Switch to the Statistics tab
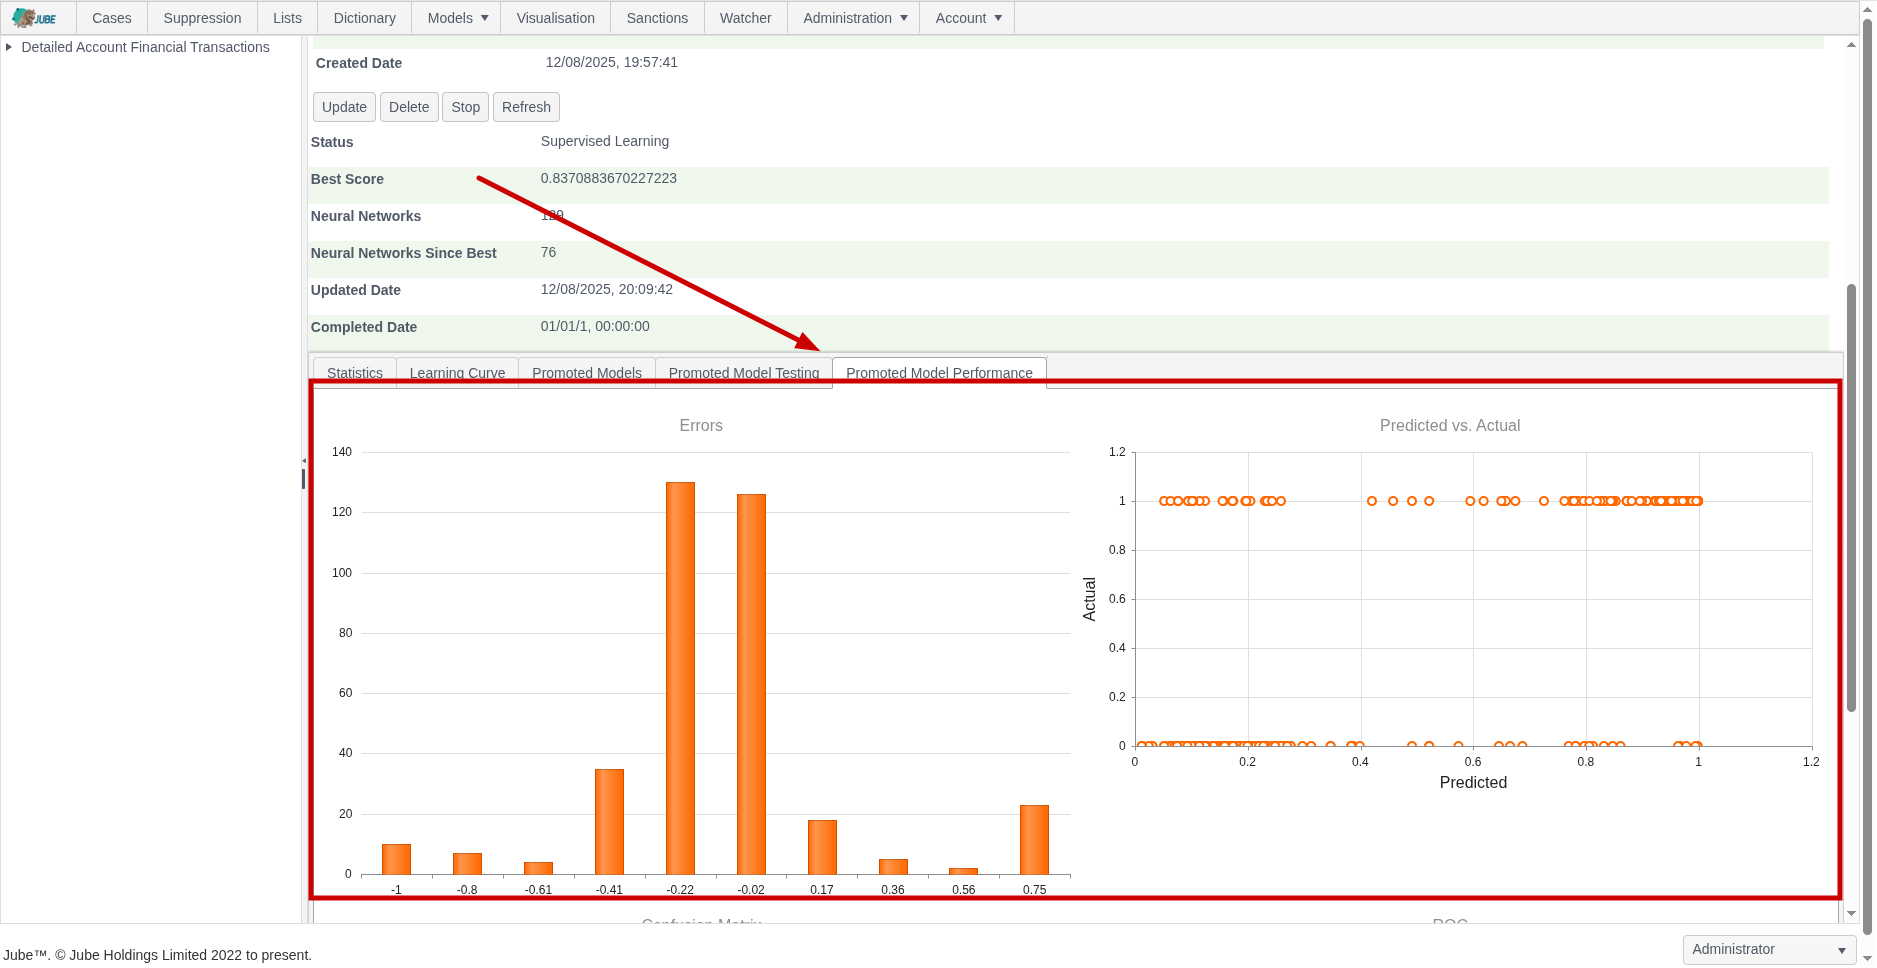 click(355, 372)
